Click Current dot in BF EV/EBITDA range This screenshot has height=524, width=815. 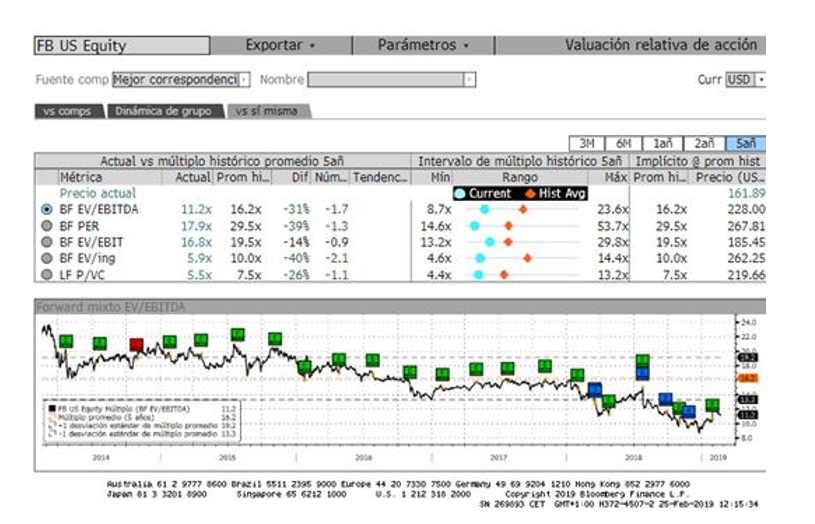pyautogui.click(x=484, y=209)
